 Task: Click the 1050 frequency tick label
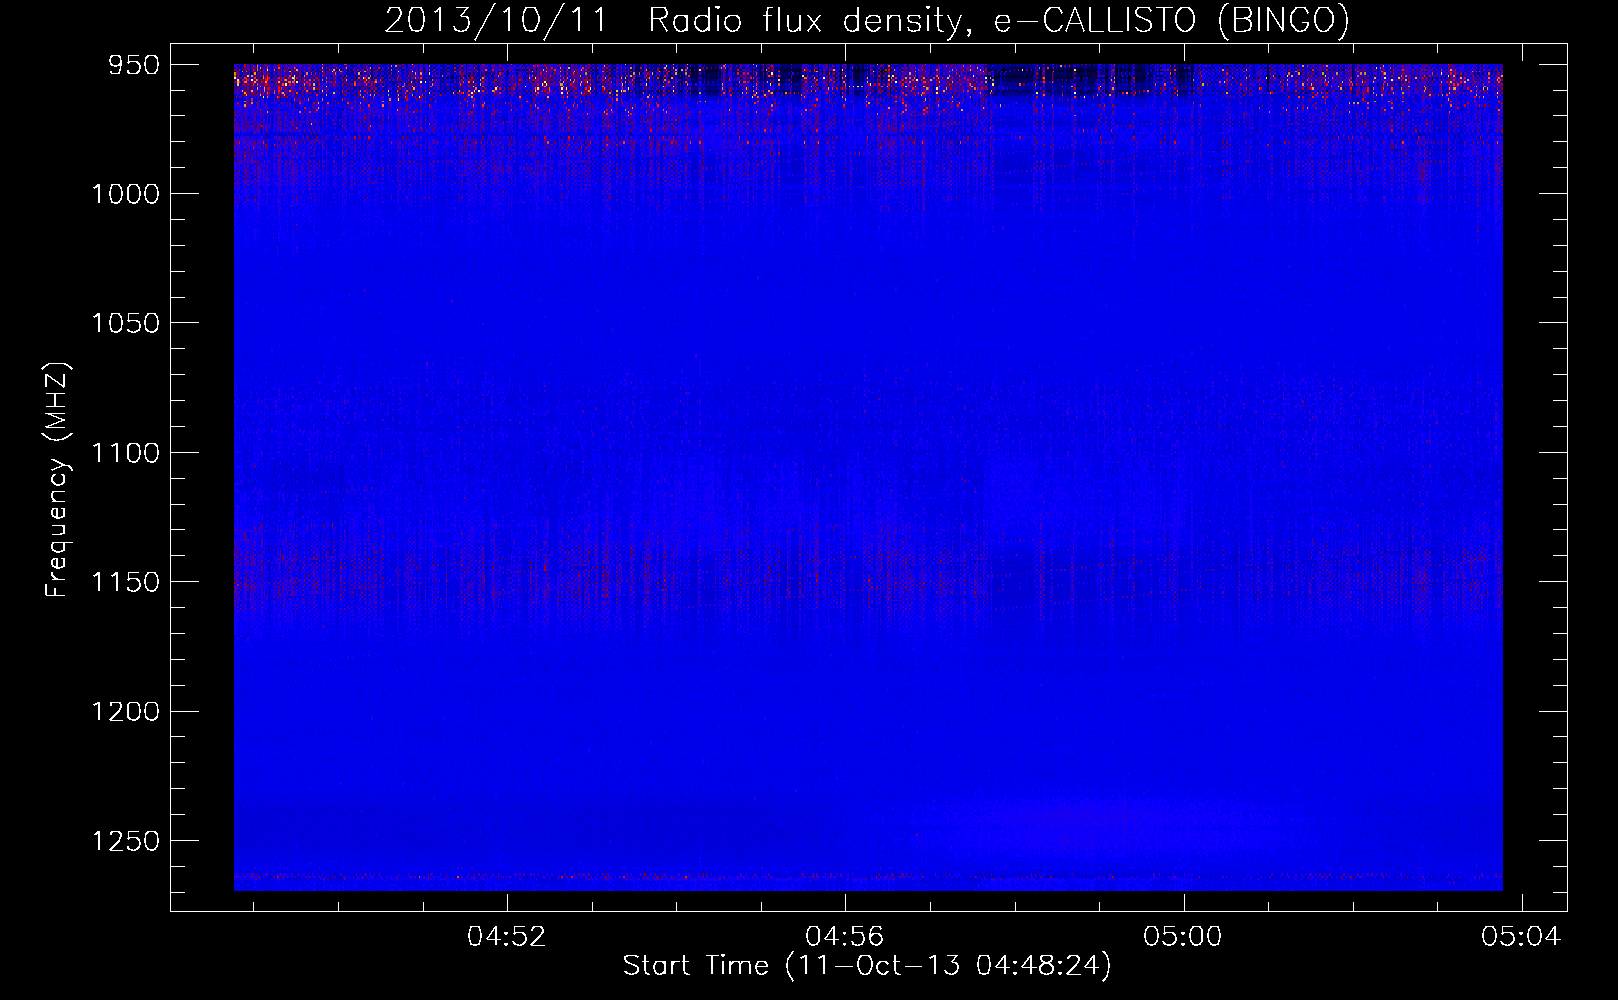point(125,323)
